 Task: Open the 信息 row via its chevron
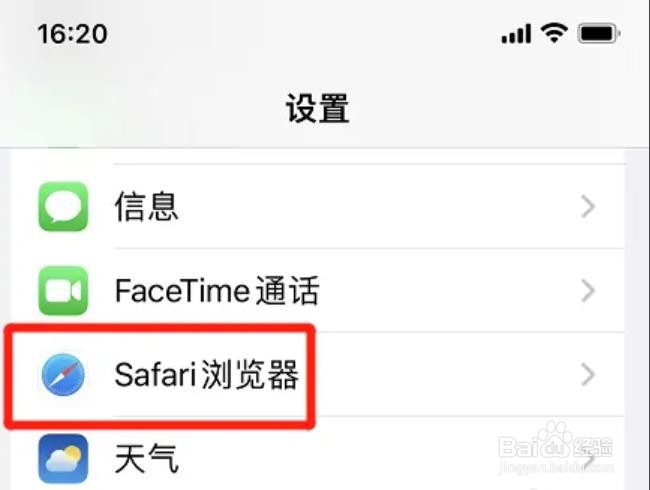click(x=588, y=207)
